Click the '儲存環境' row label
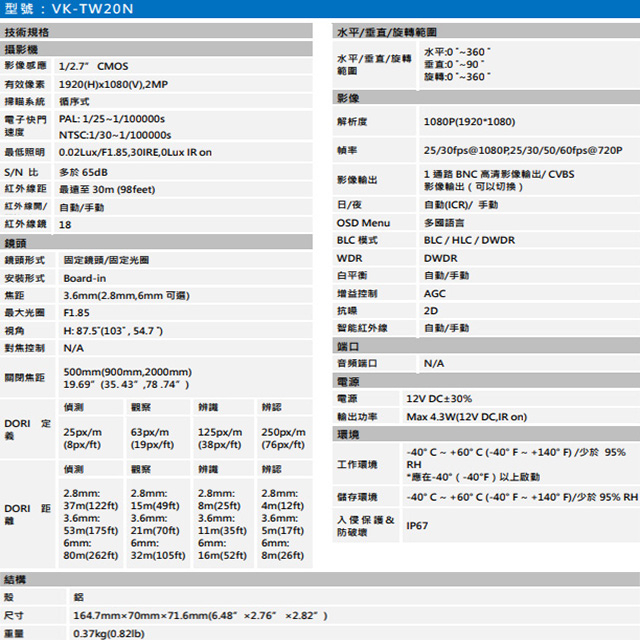 click(x=357, y=497)
